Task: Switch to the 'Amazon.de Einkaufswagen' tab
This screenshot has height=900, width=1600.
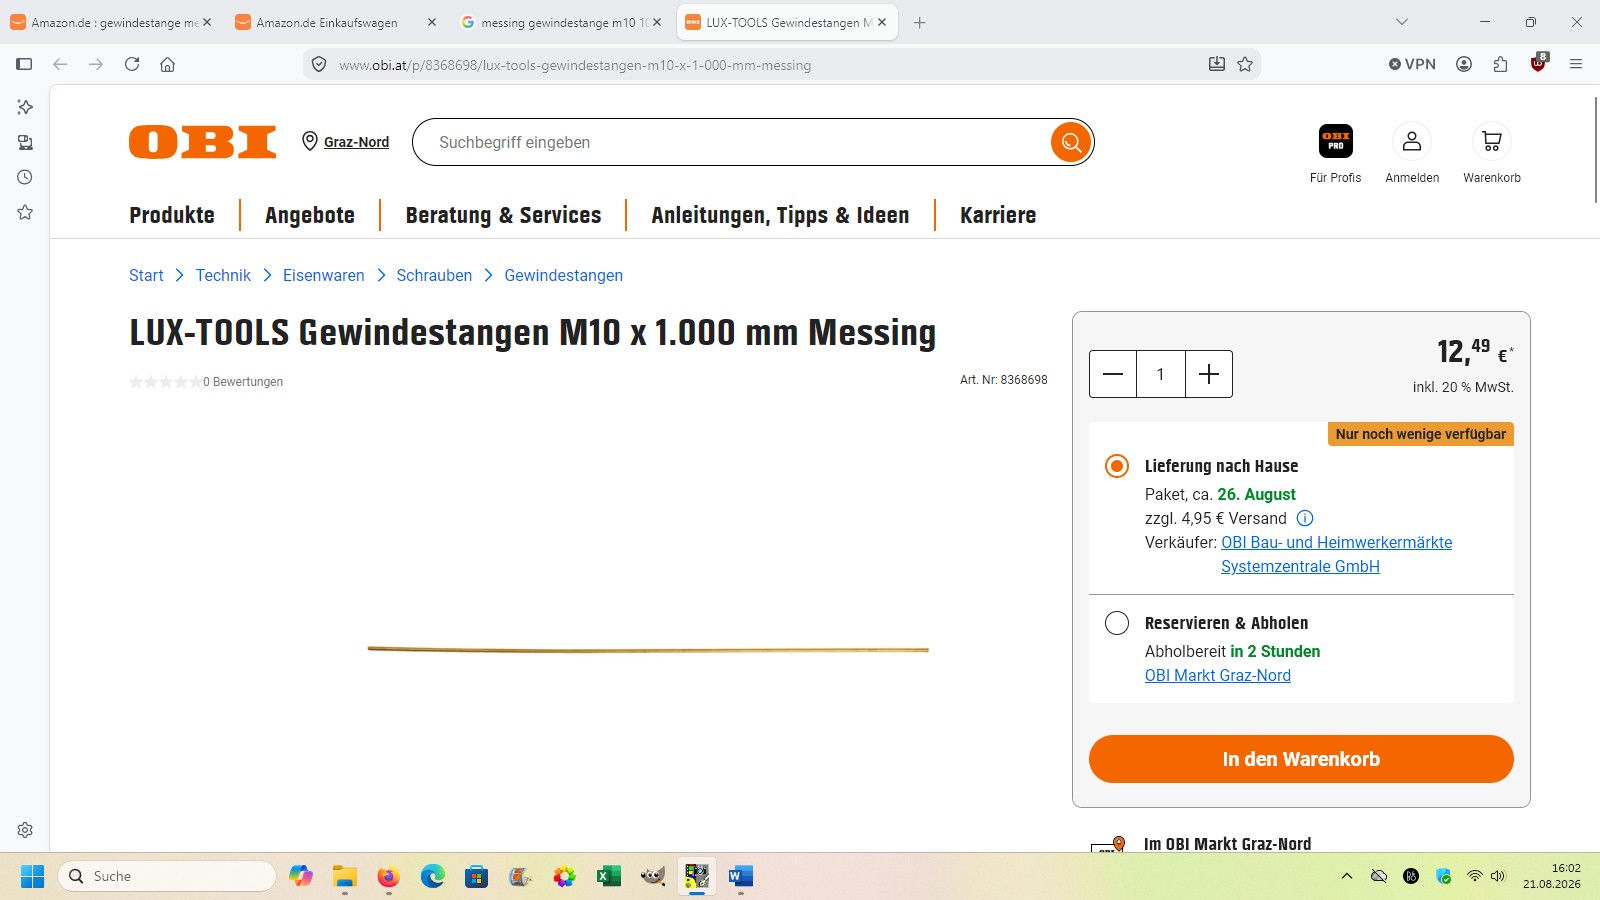Action: 326,22
